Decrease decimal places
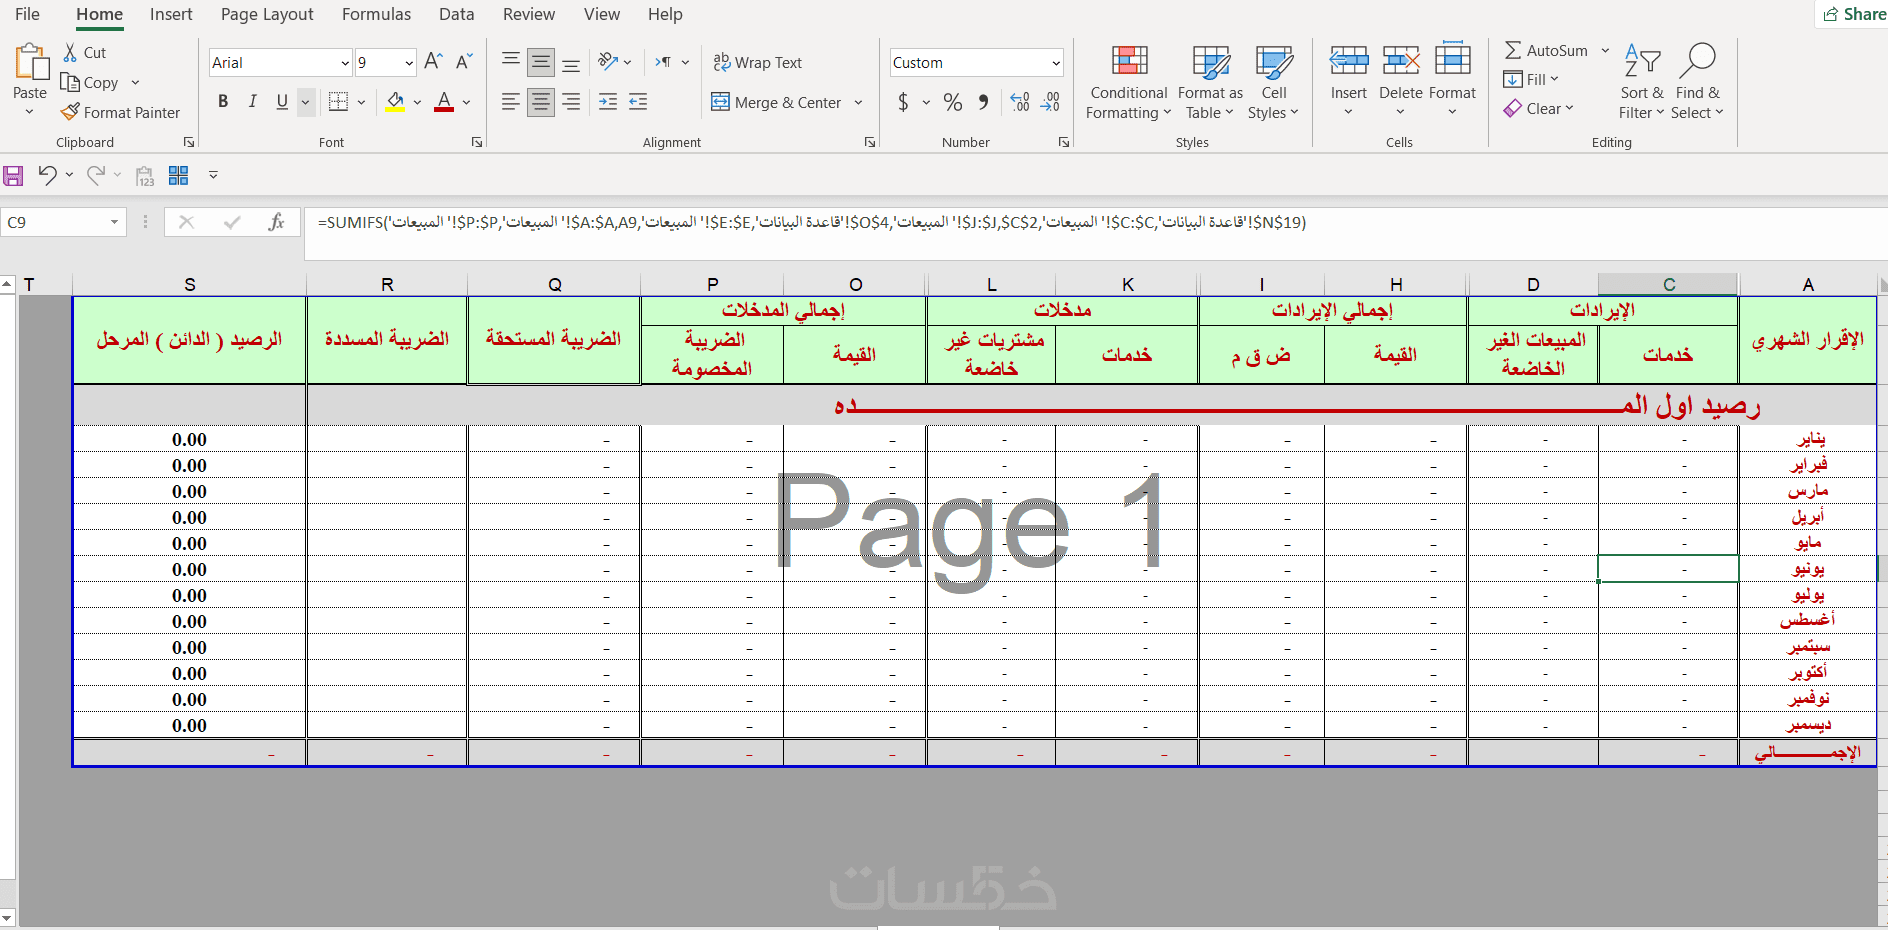The height and width of the screenshot is (930, 1888). tap(1050, 102)
